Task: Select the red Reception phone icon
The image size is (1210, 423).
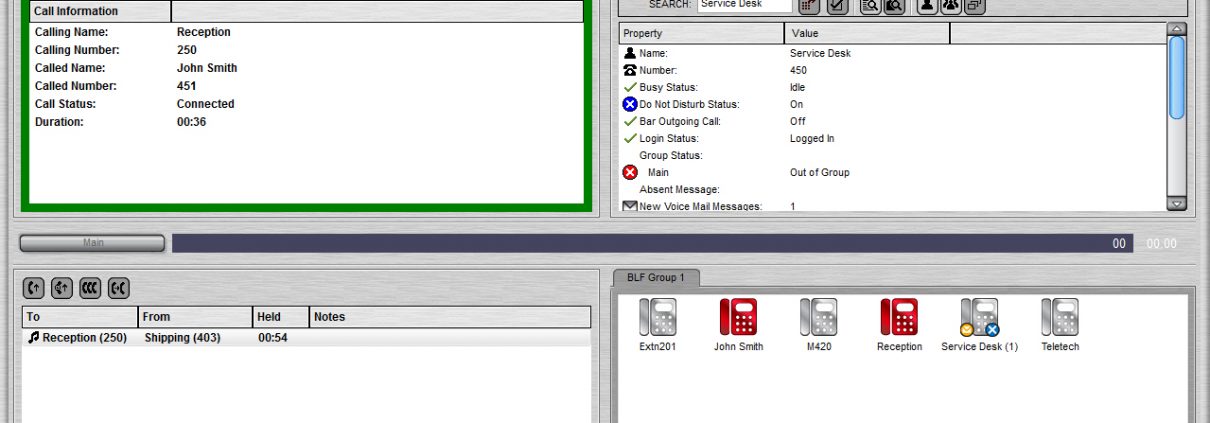Action: pyautogui.click(x=899, y=318)
